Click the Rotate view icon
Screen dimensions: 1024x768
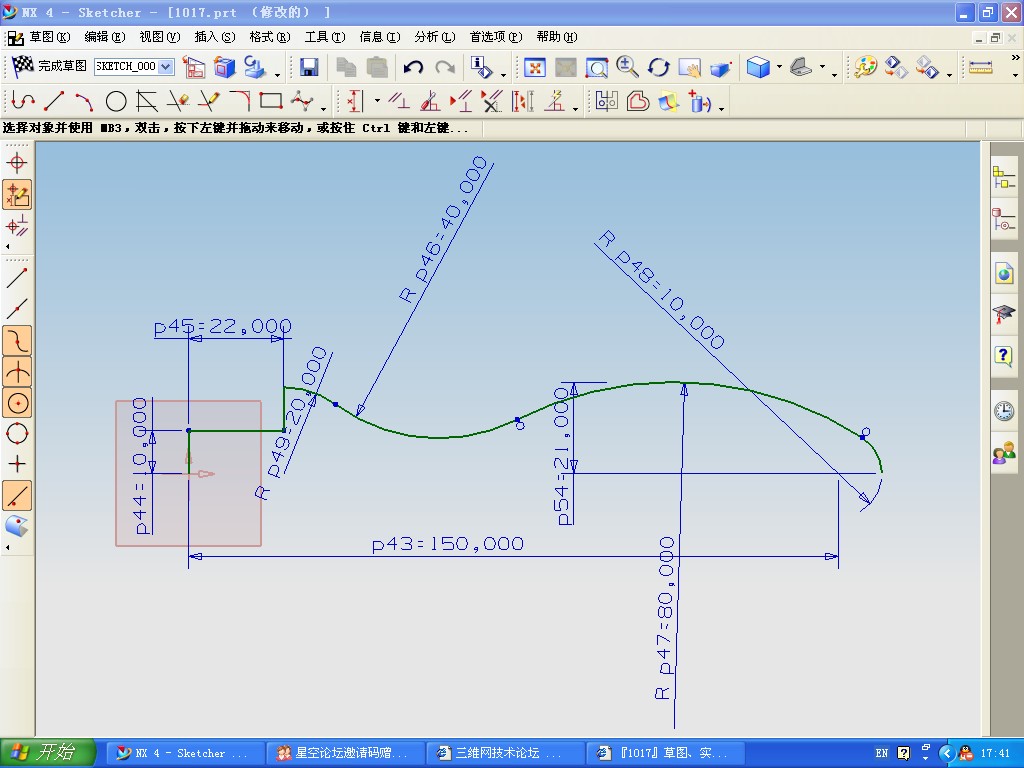coord(658,67)
